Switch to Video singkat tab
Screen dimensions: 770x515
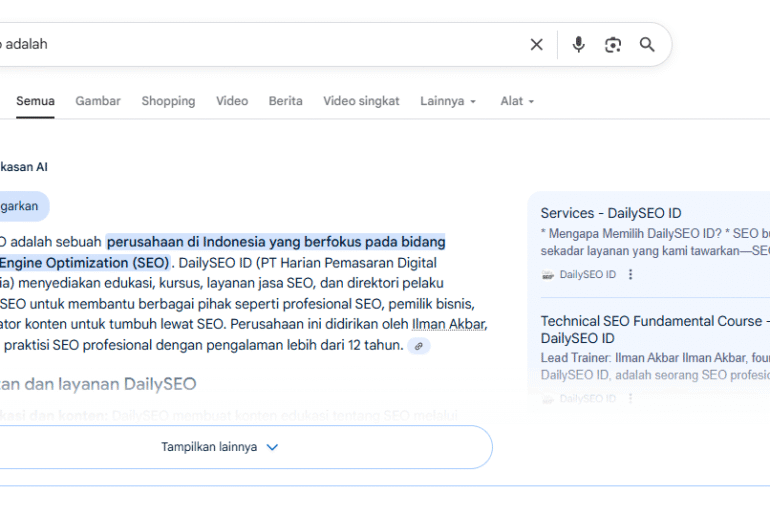click(x=361, y=101)
